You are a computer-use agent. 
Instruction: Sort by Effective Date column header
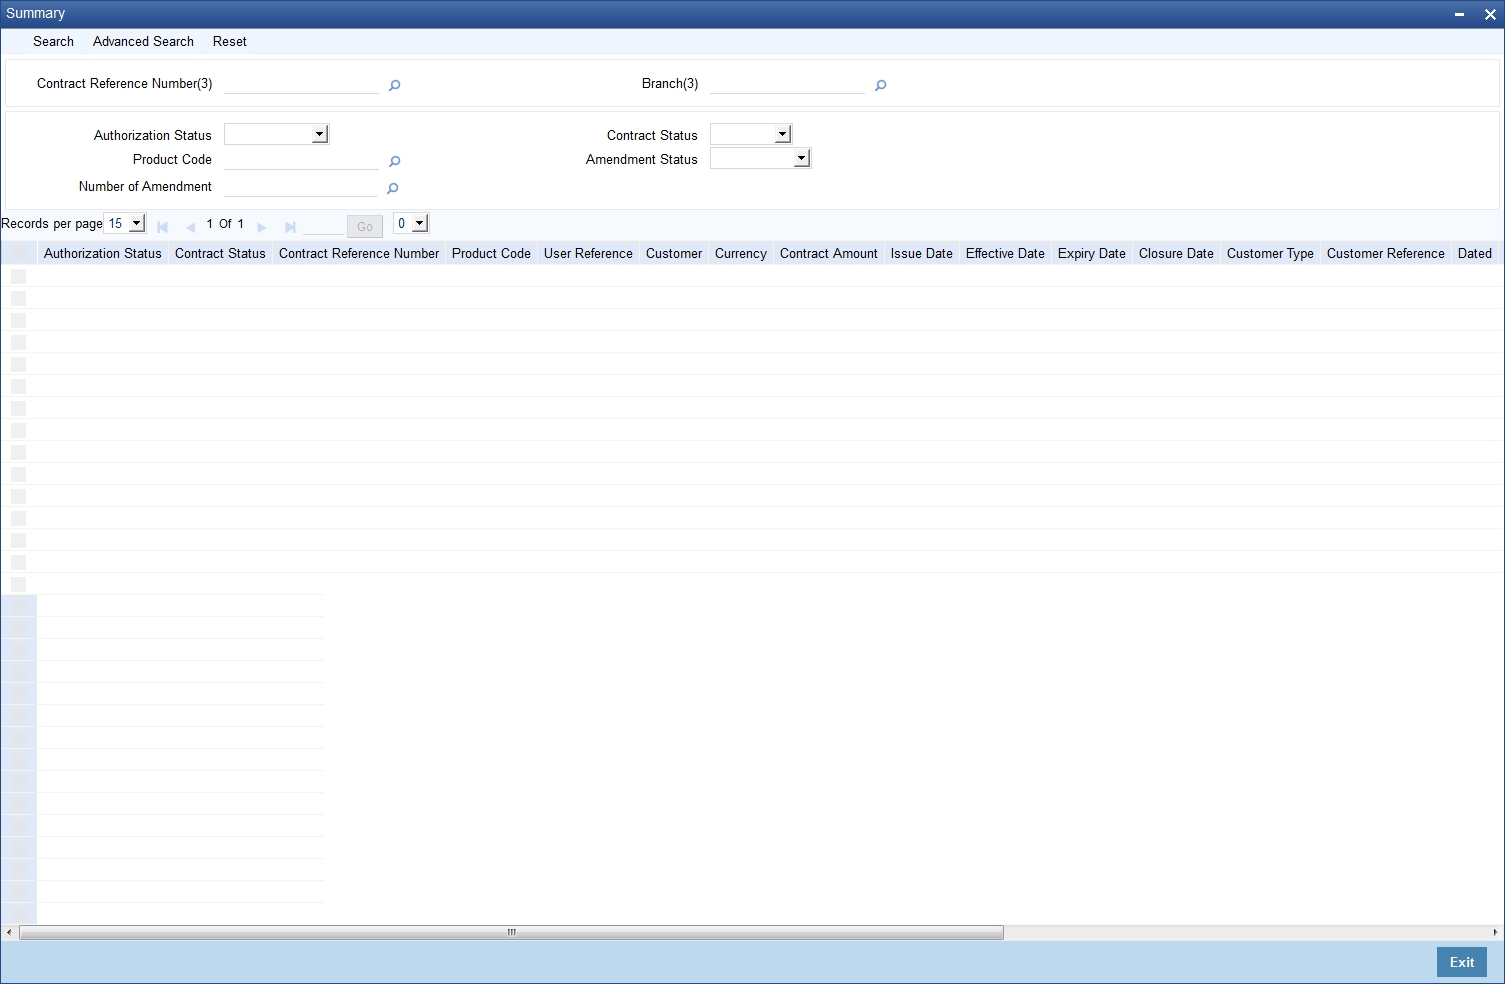pos(1005,253)
